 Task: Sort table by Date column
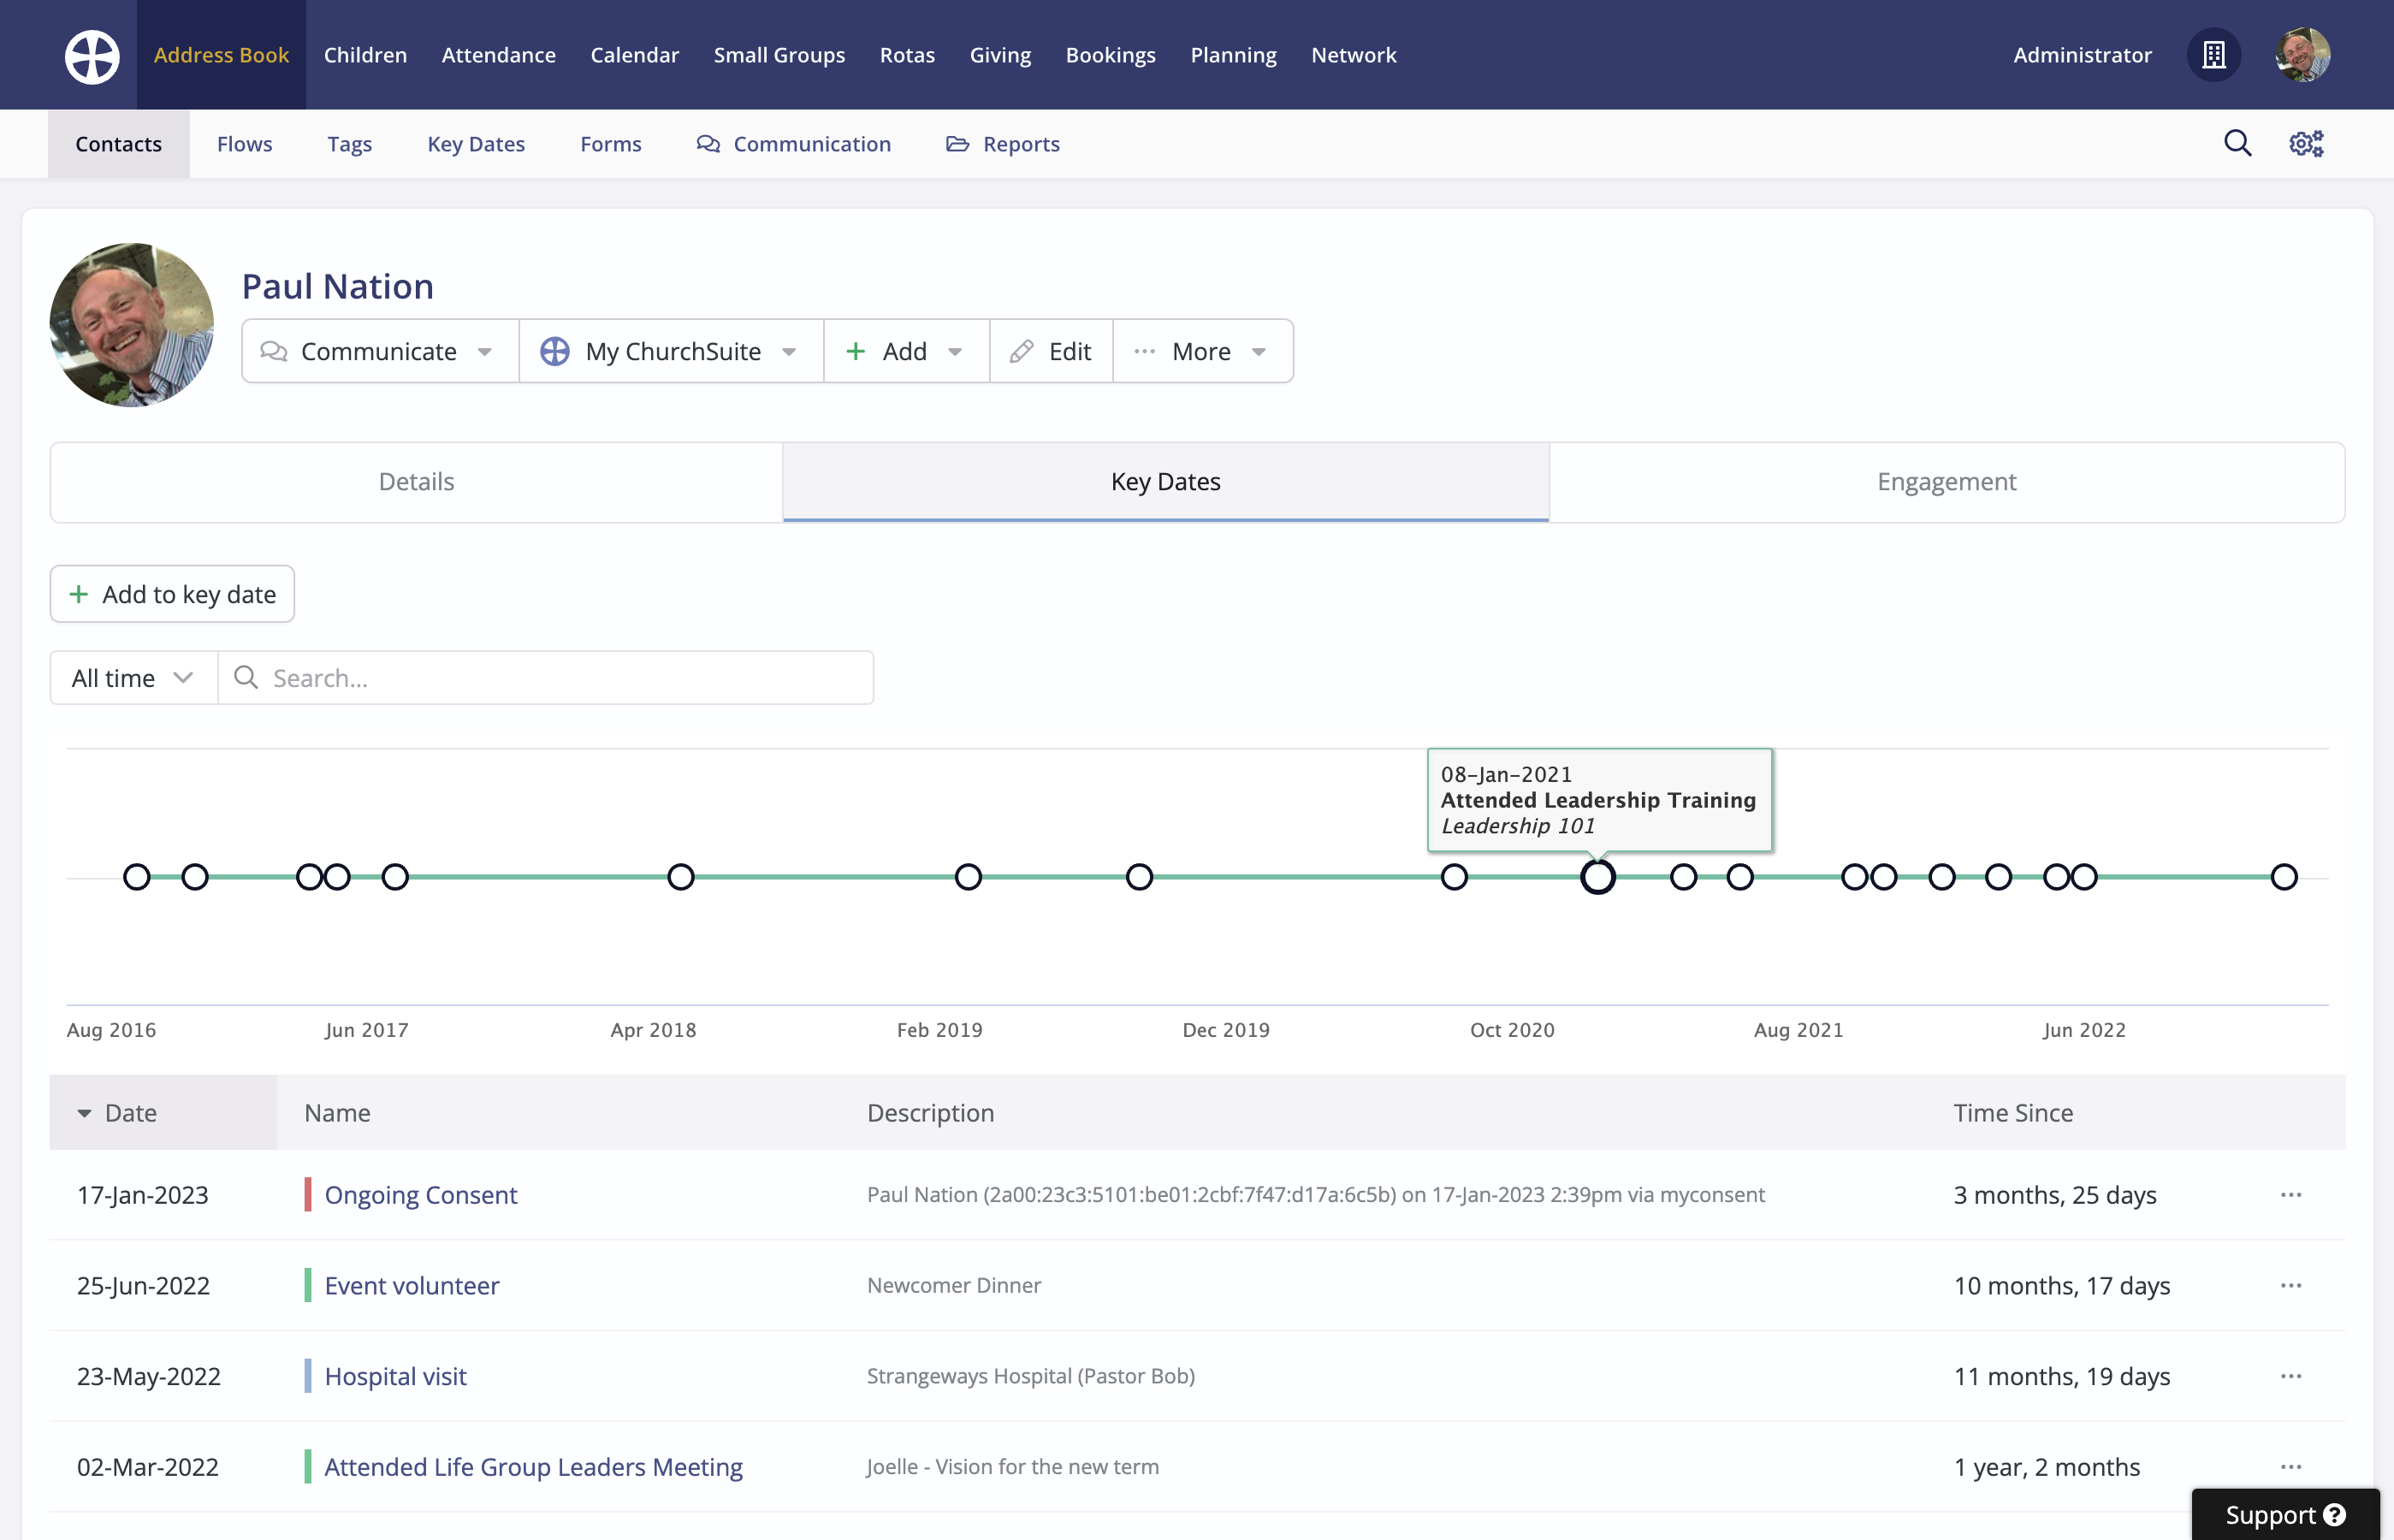pos(130,1113)
